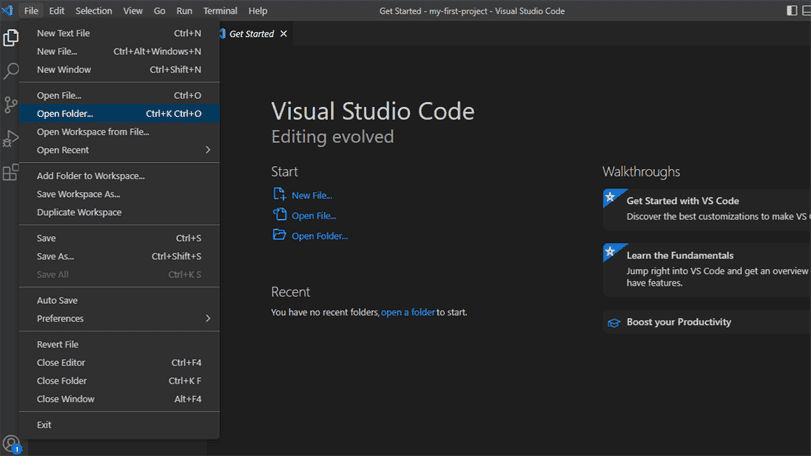811x456 pixels.
Task: Open the File menu
Action: 31,11
